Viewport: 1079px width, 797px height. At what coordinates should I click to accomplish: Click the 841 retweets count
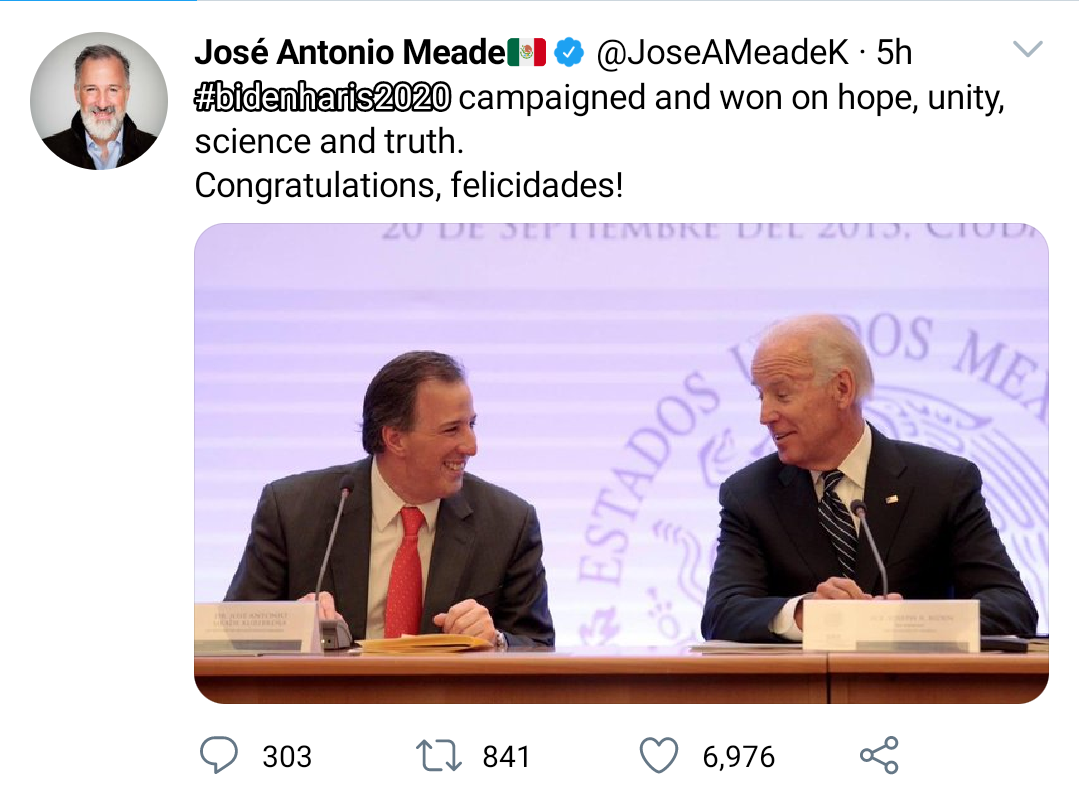point(506,757)
